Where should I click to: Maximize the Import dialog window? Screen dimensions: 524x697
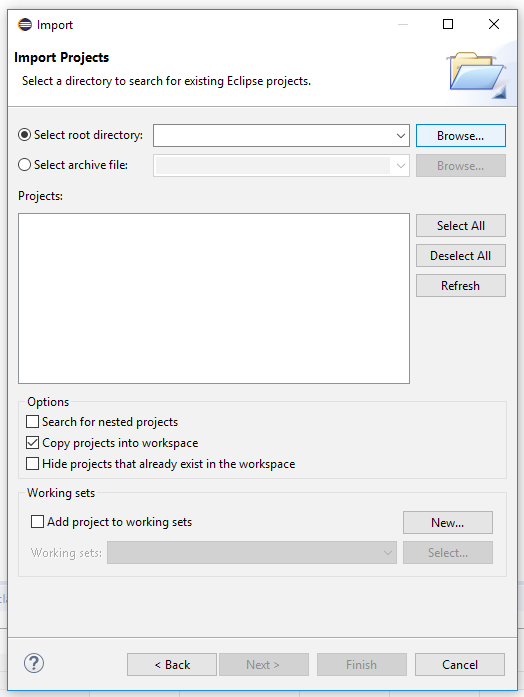pyautogui.click(x=448, y=24)
